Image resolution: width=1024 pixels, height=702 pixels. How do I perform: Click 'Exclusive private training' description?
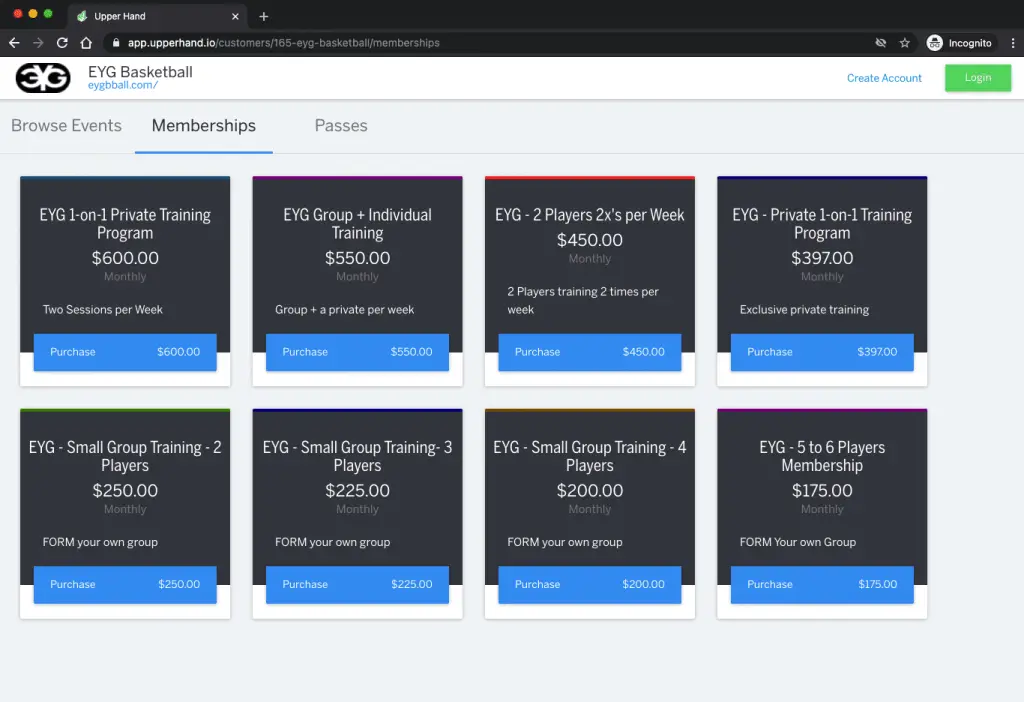tap(804, 310)
